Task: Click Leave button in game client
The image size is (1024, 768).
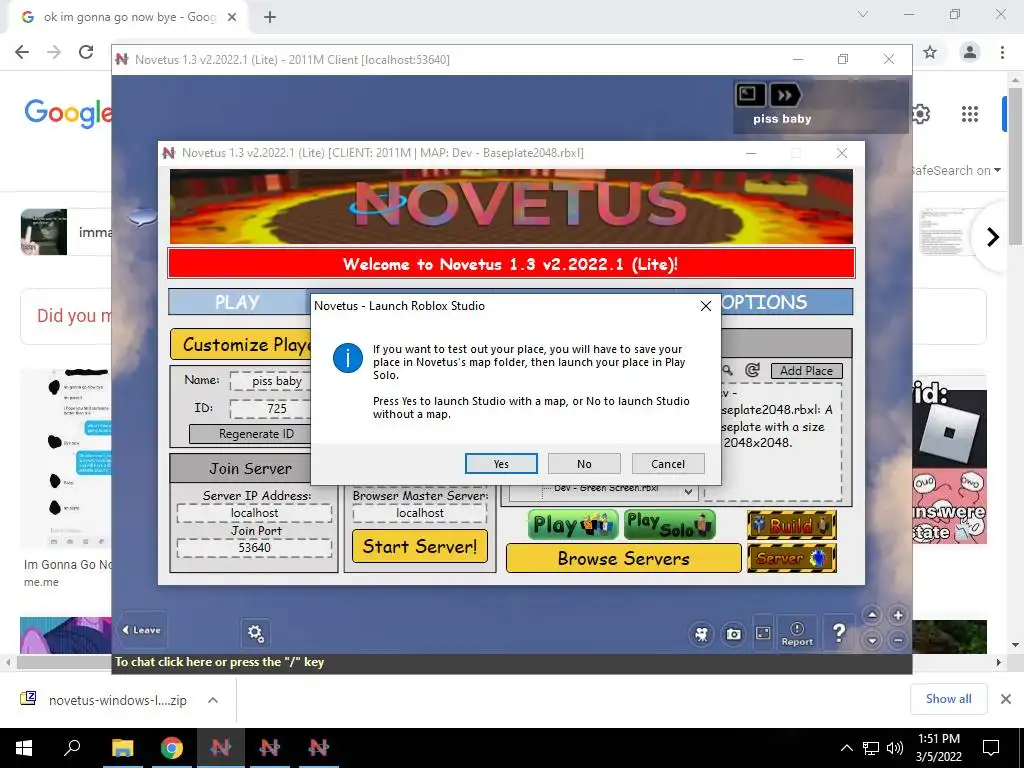Action: (142, 630)
